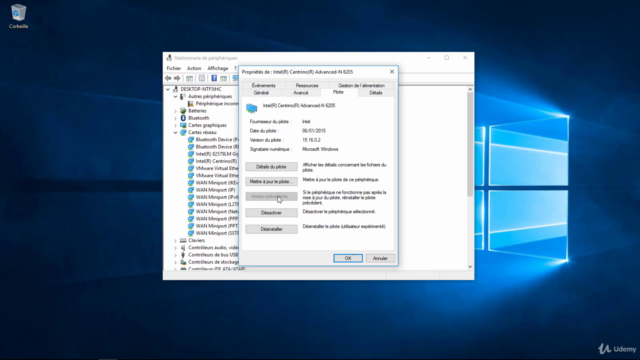Viewport: 640px width, 360px height.
Task: Click the Device Manager title bar icon
Action: point(169,58)
